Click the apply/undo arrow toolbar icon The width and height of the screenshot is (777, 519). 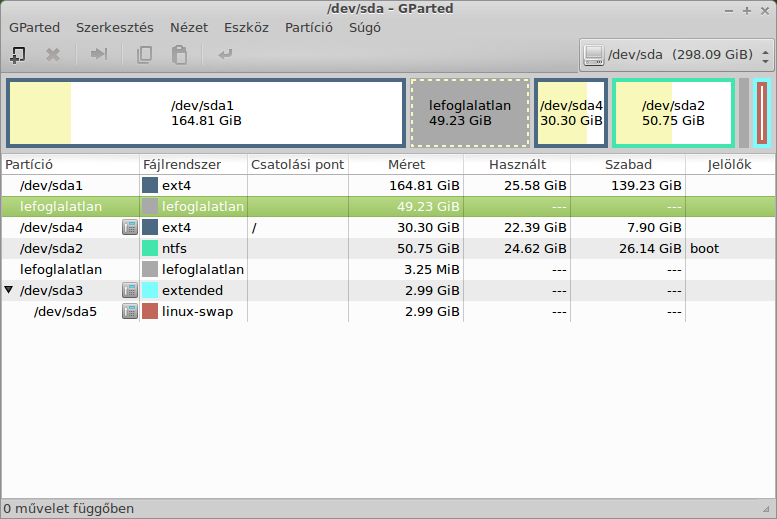225,54
